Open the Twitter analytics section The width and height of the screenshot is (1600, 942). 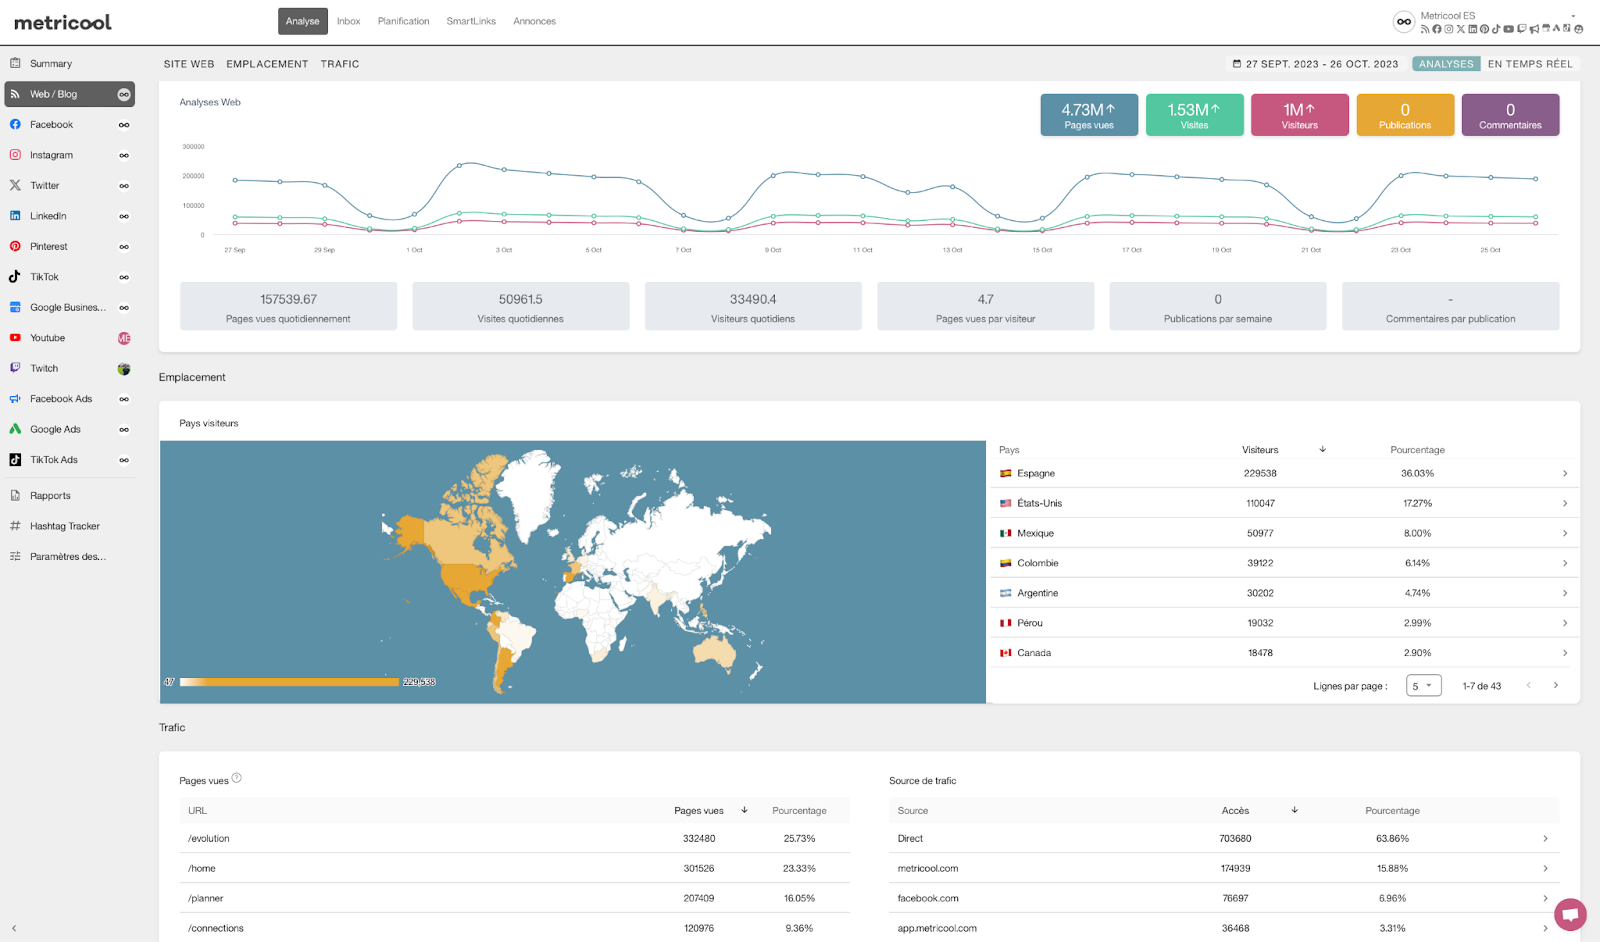[69, 186]
